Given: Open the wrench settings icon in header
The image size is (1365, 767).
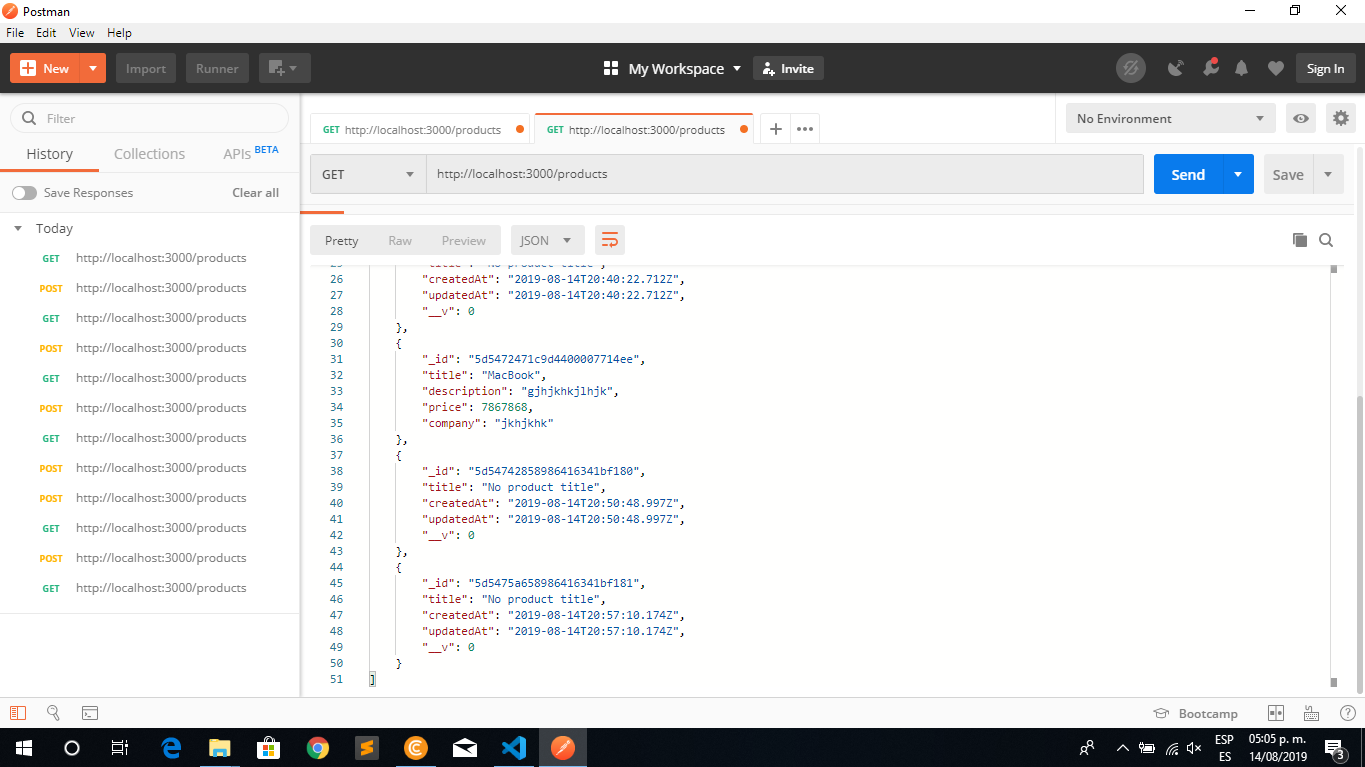Looking at the screenshot, I should tap(1210, 68).
